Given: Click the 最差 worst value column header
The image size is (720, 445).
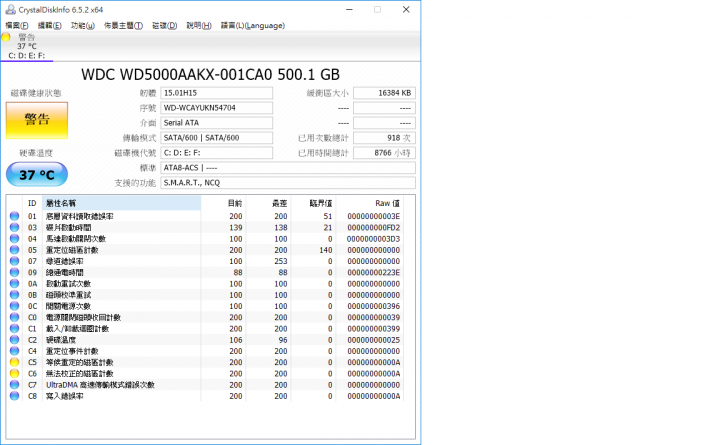Looking at the screenshot, I should pos(268,203).
